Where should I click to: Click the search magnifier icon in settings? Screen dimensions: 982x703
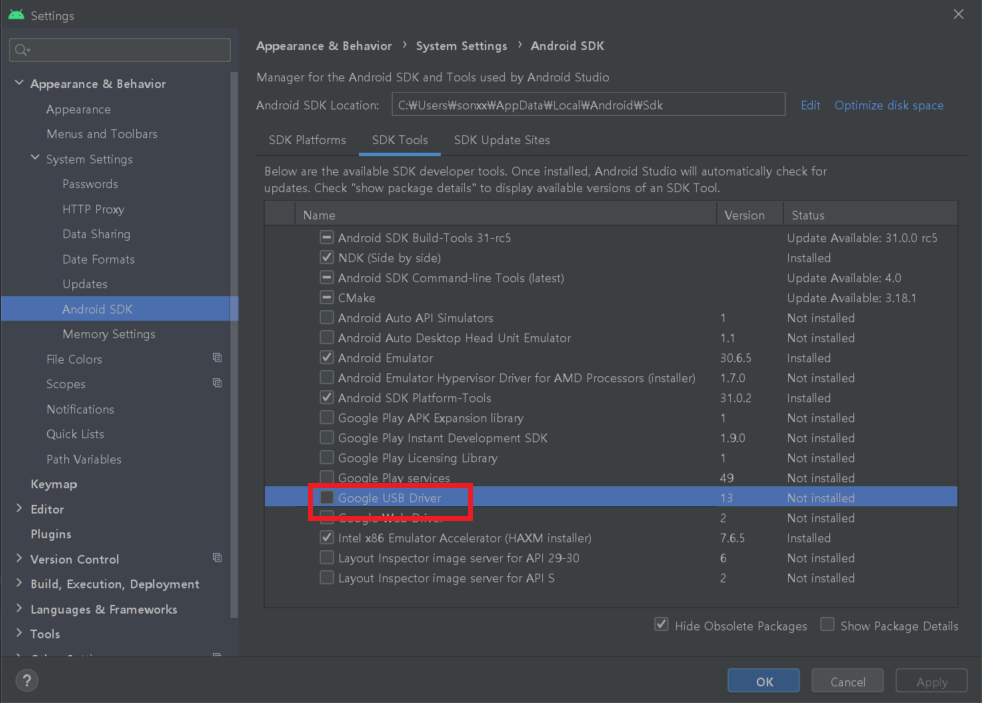[22, 50]
